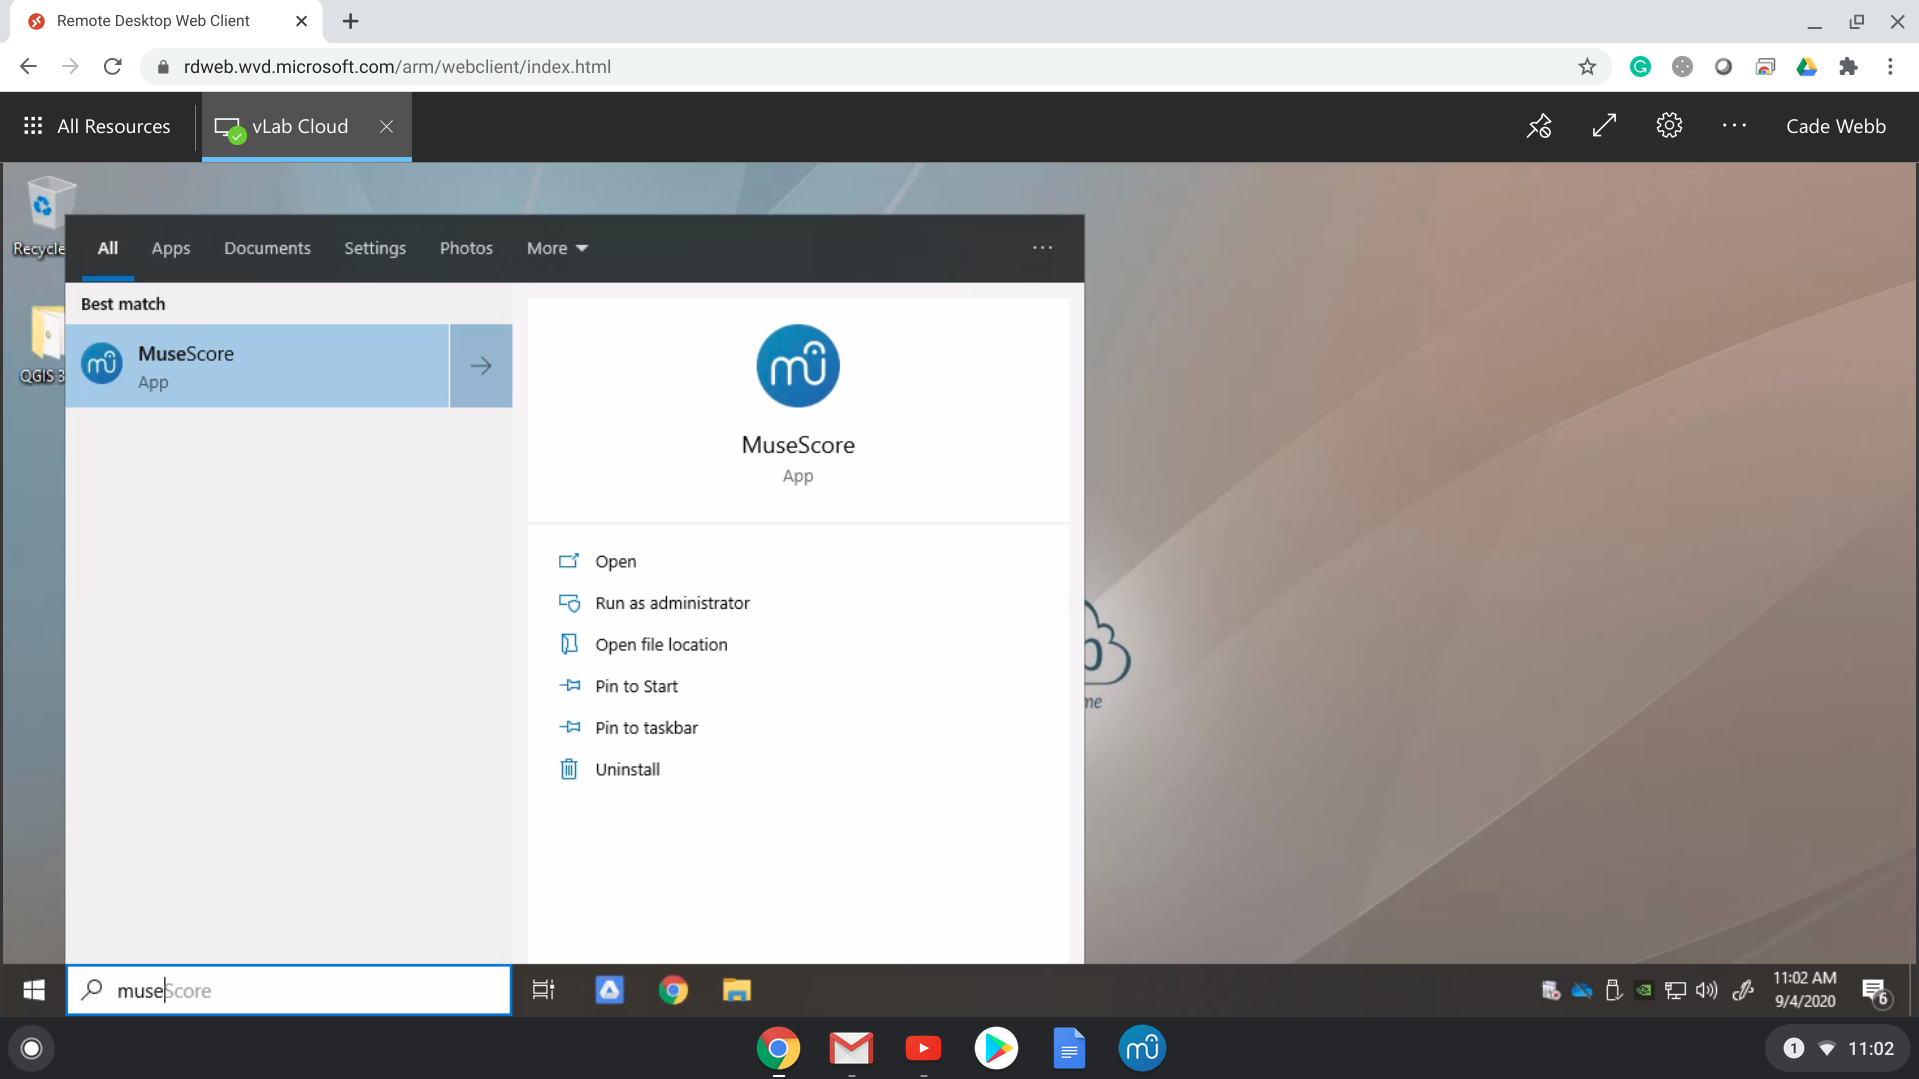Bookmark this page with the star icon

(x=1587, y=67)
